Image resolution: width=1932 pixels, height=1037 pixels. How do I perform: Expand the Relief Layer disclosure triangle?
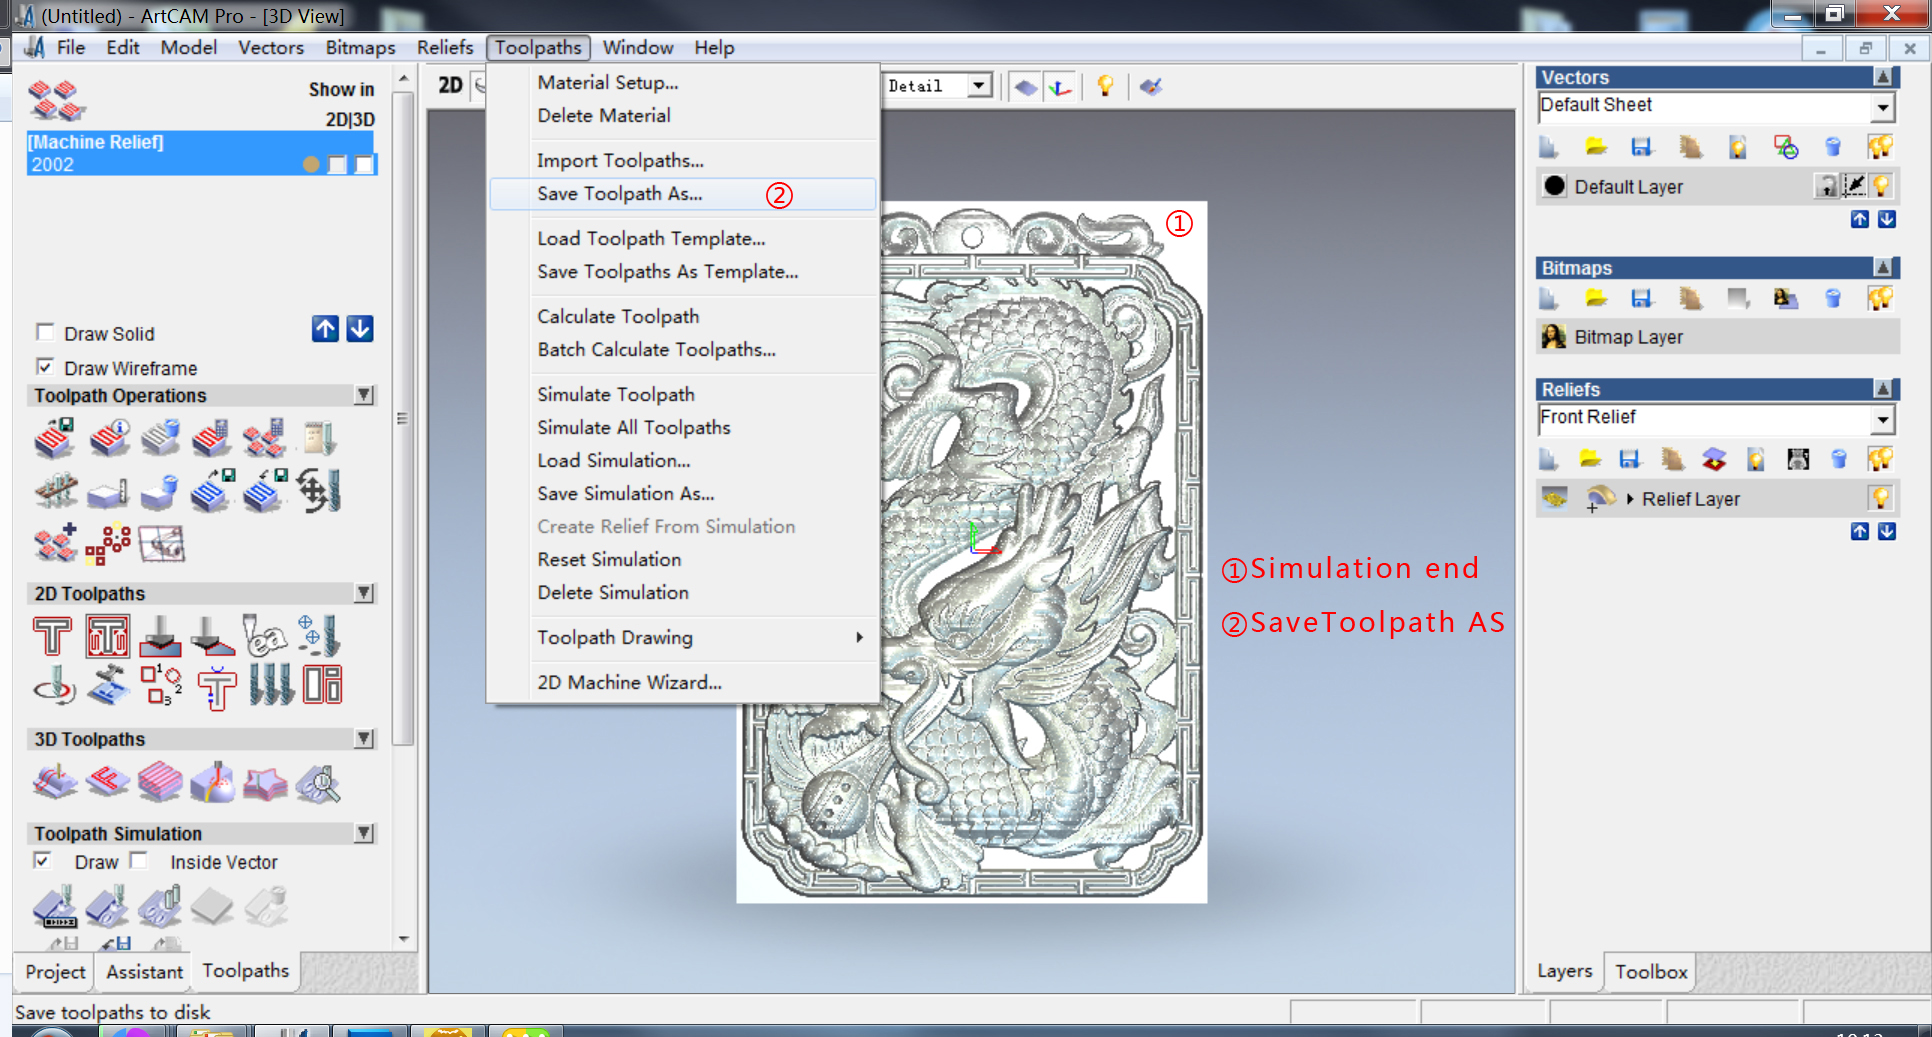point(1630,499)
